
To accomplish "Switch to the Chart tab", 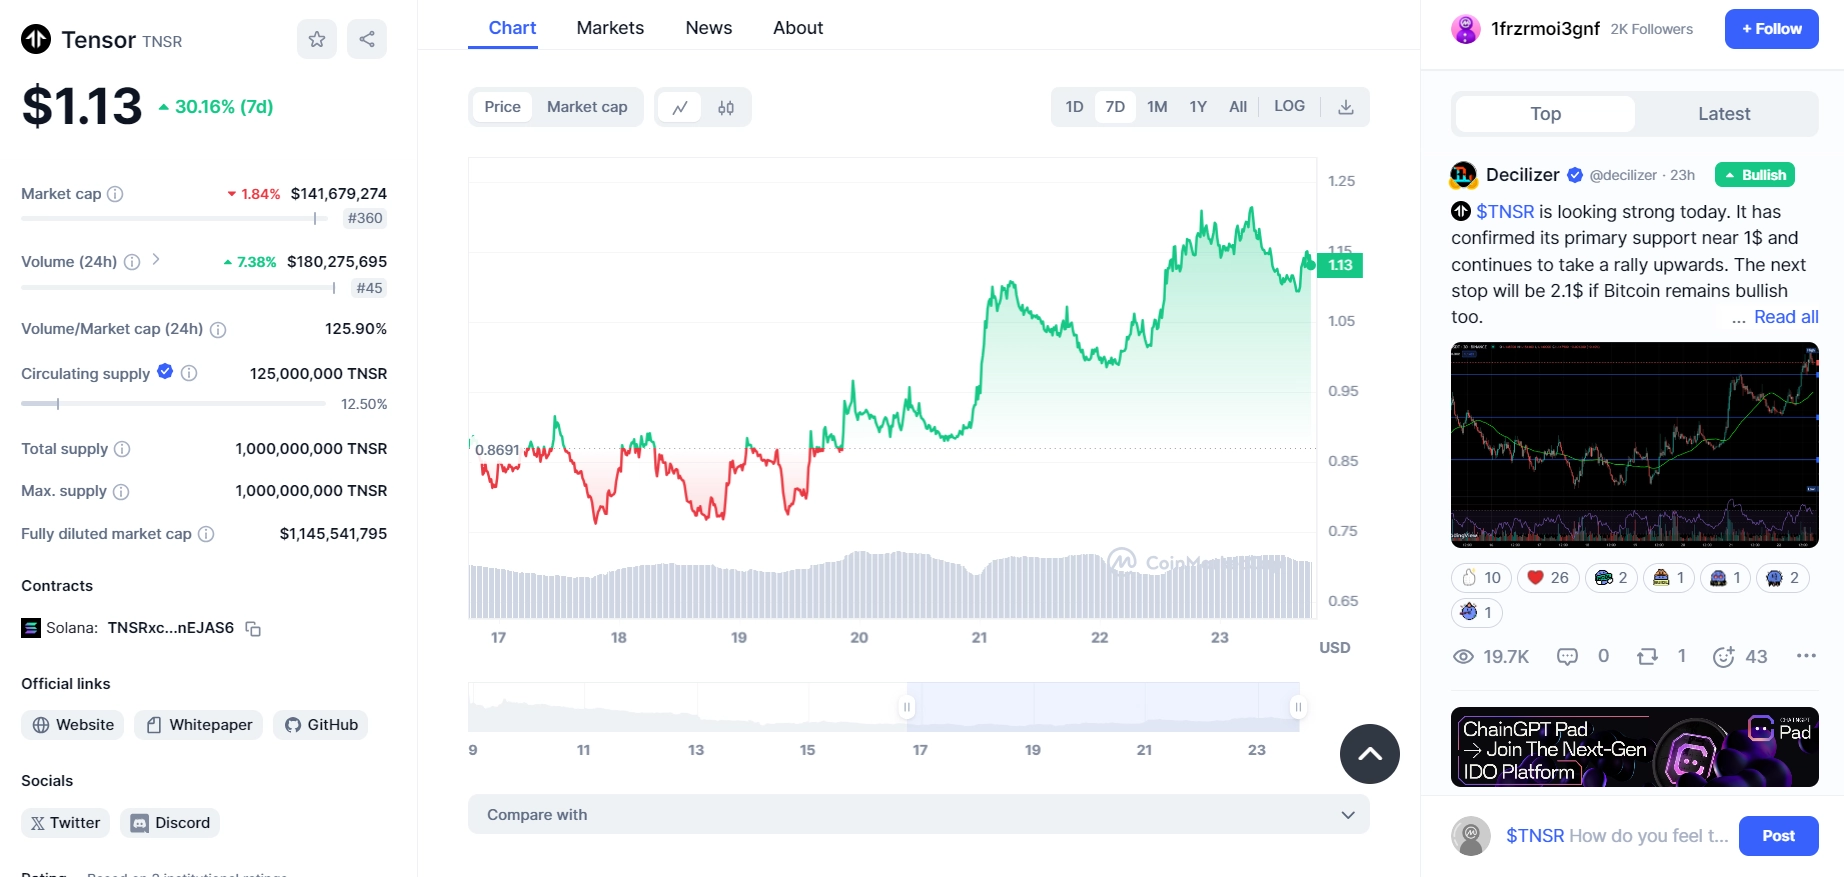I will tap(512, 28).
